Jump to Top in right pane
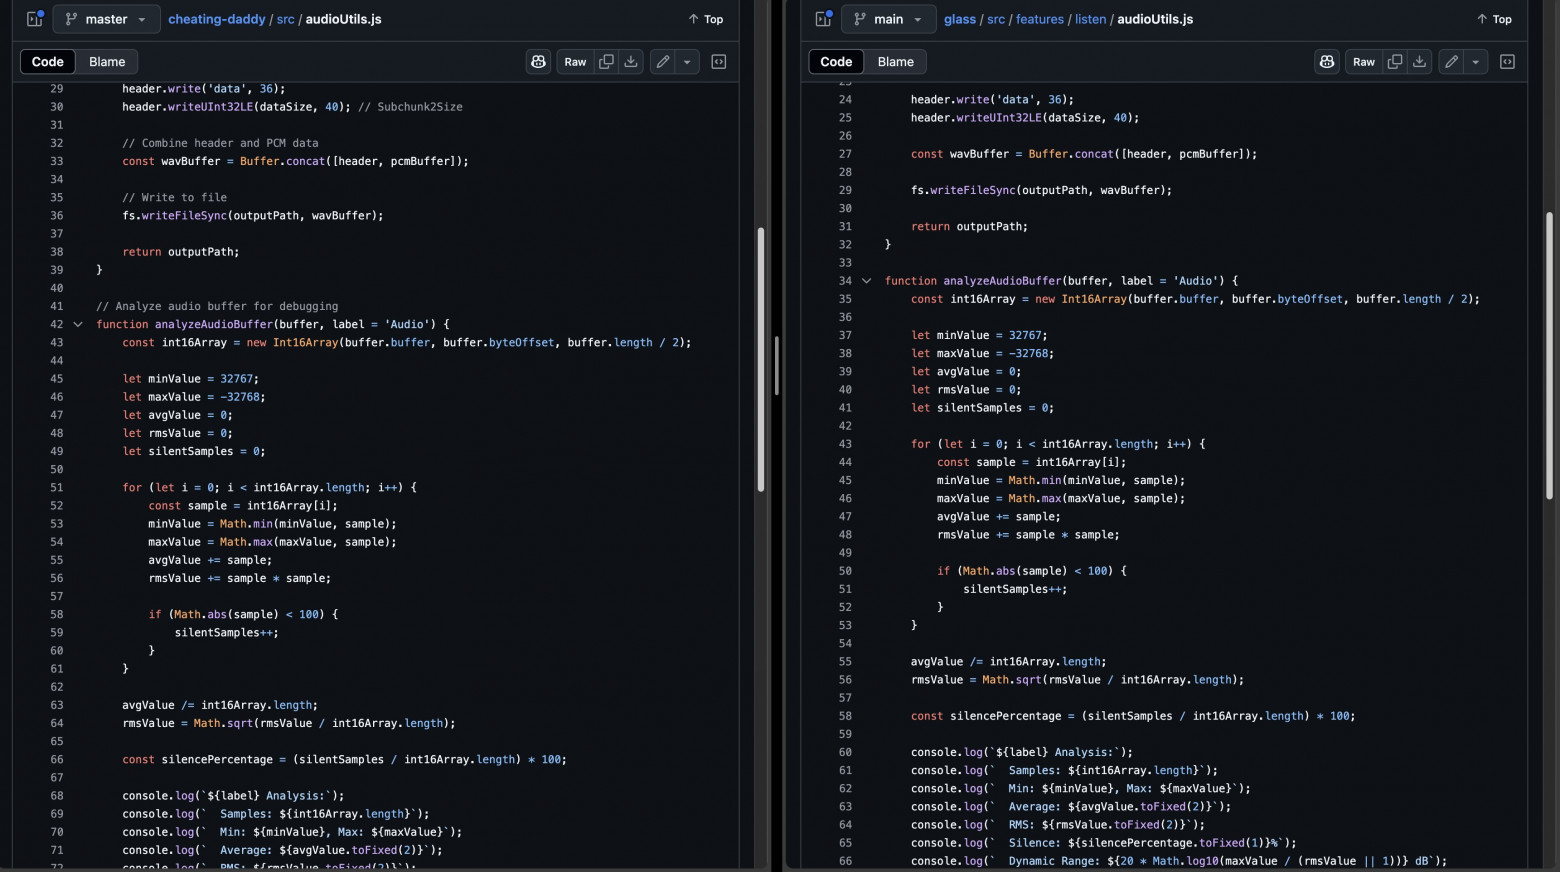1560x872 pixels. coord(1495,19)
